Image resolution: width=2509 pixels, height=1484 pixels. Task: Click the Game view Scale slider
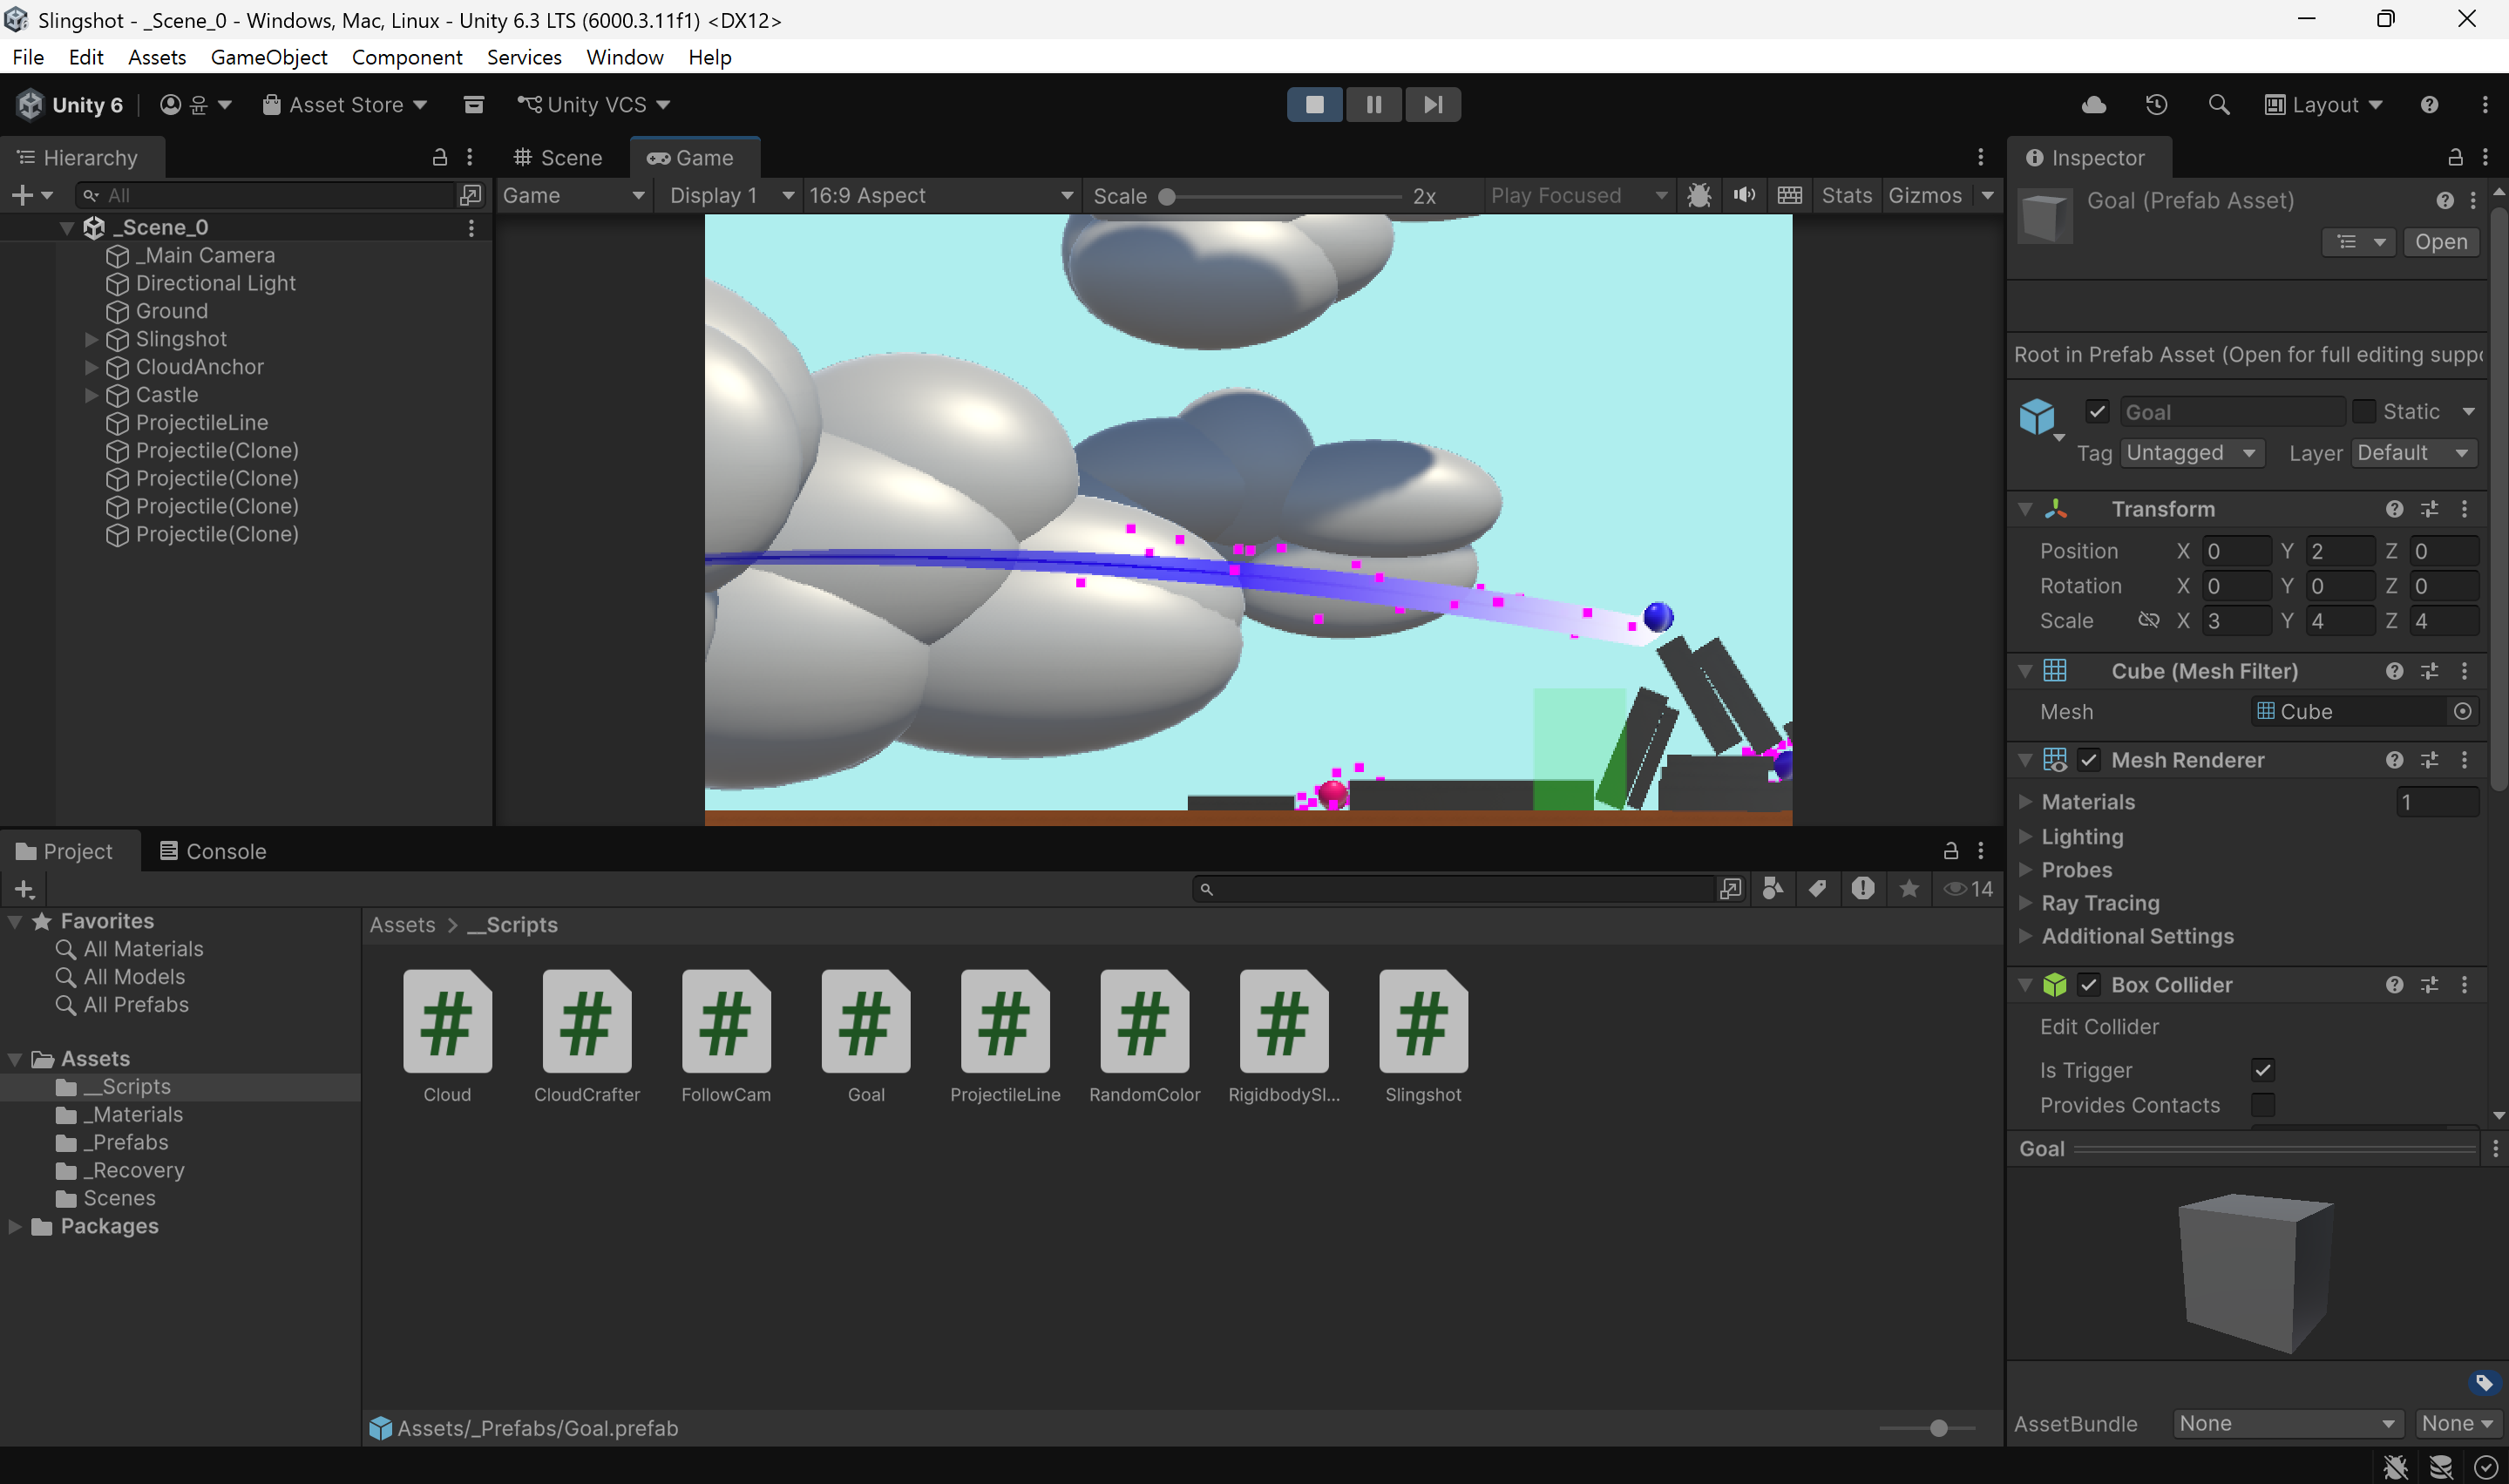coord(1283,196)
